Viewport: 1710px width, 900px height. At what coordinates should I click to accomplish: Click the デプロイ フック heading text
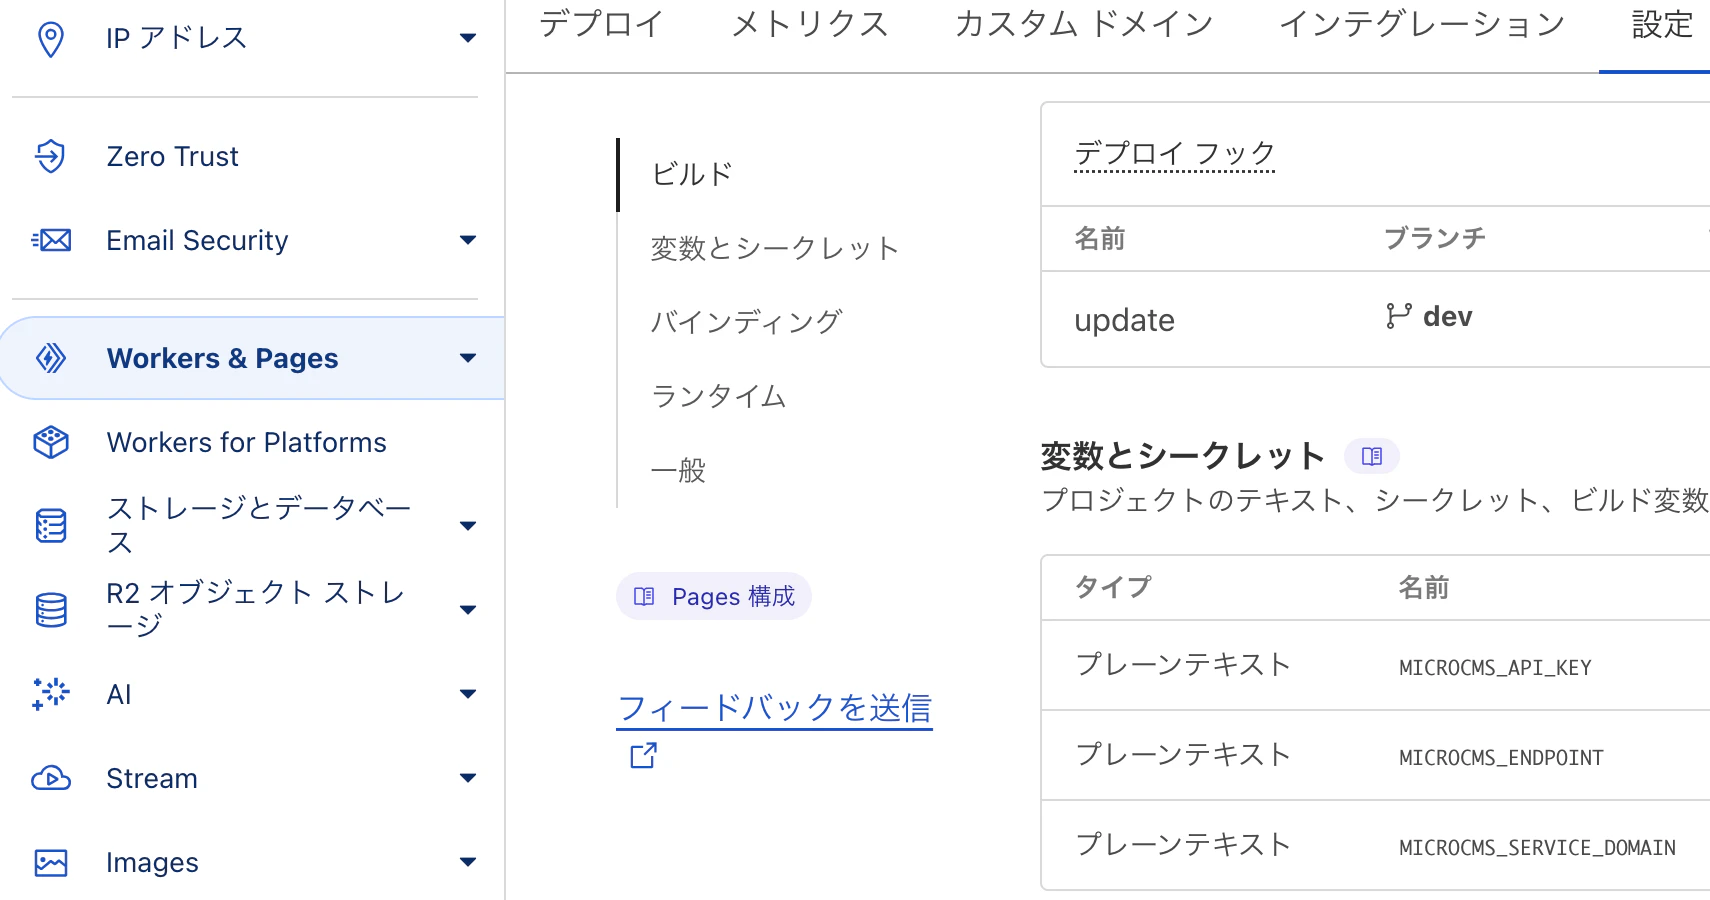[x=1175, y=153]
